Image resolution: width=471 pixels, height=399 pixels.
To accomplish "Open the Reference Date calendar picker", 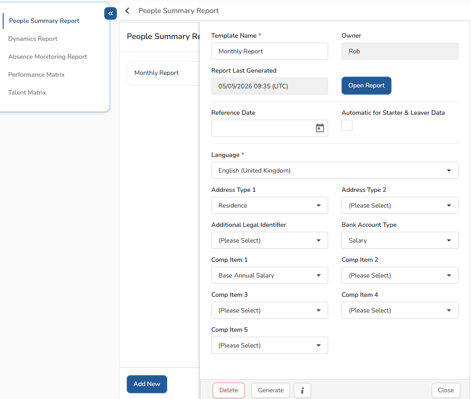I will point(320,128).
